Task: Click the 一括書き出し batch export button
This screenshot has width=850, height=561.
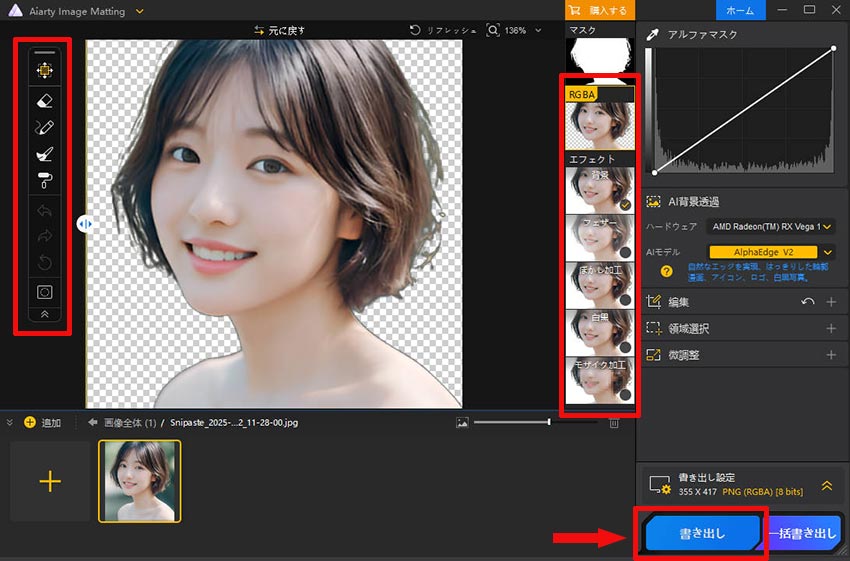Action: (x=805, y=534)
